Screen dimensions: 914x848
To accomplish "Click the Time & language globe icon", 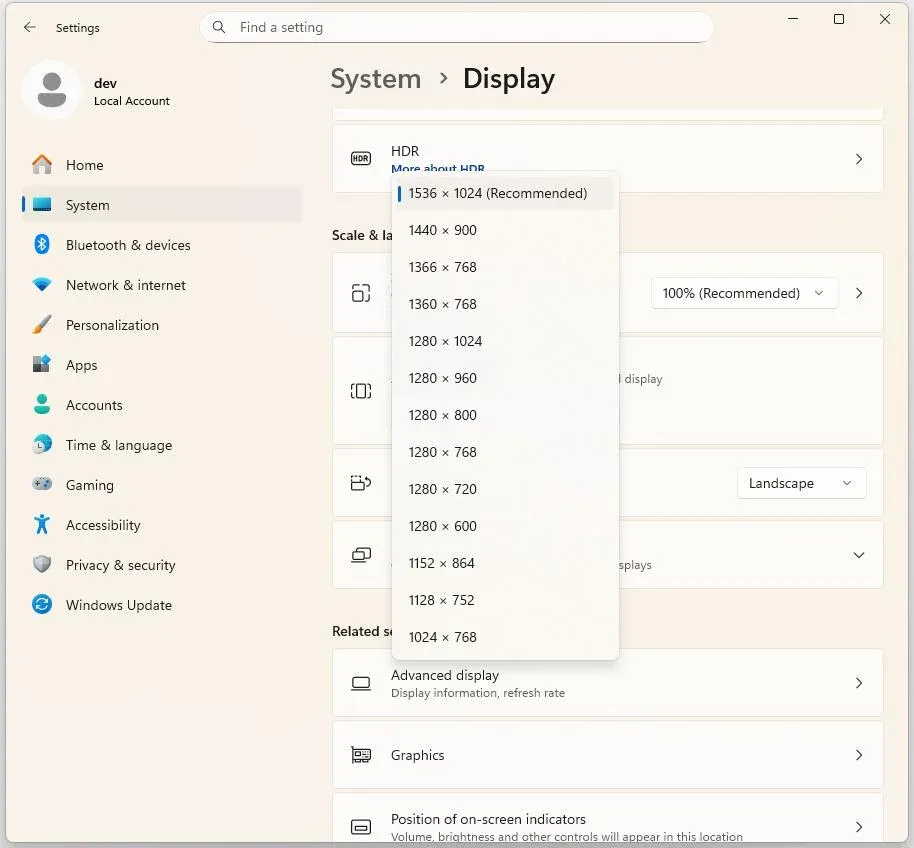I will tap(42, 445).
